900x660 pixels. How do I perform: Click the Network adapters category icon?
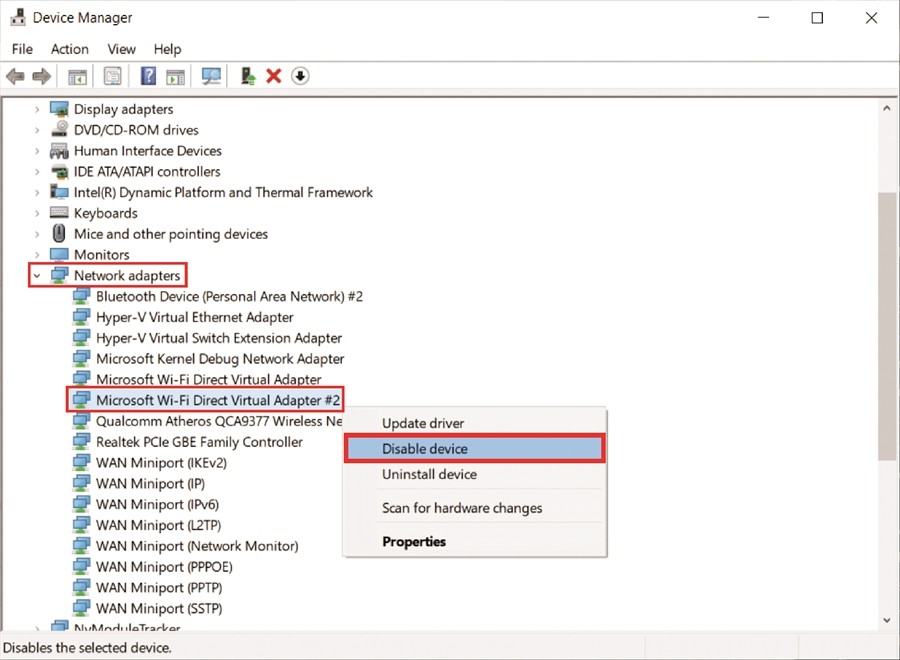pos(59,275)
